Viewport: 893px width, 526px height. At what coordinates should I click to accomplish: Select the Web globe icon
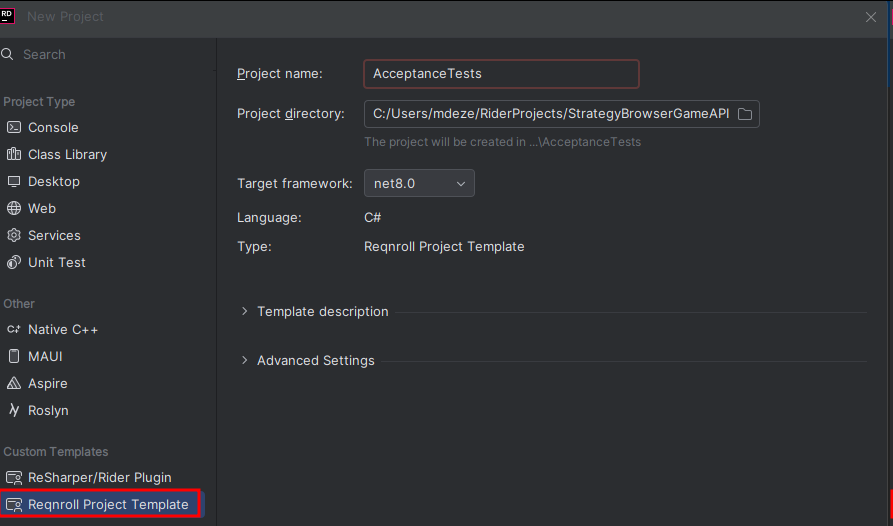14,208
